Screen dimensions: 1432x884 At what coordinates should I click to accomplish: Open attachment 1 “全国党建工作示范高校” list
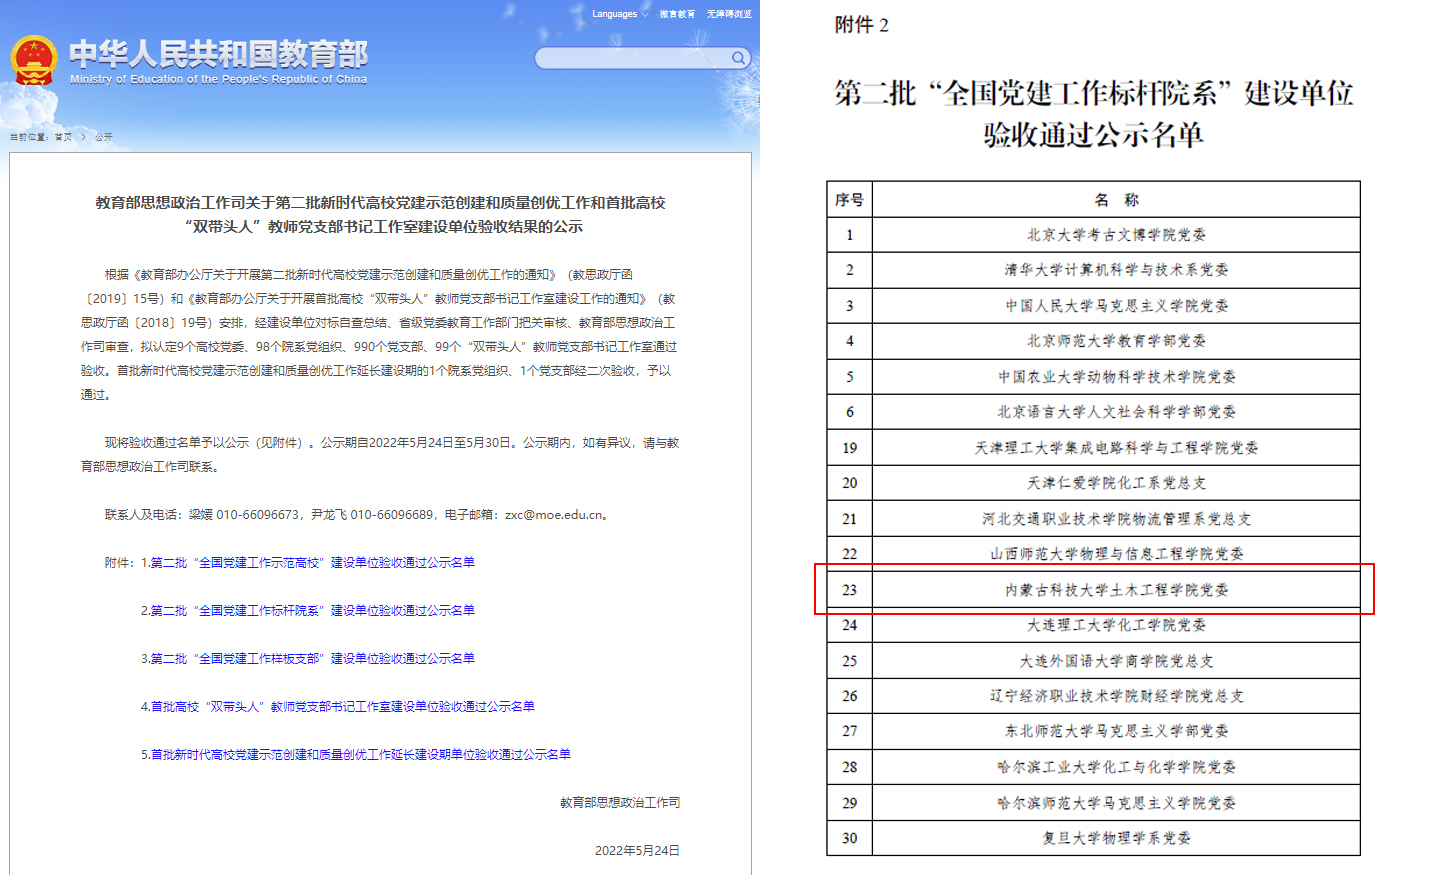(312, 563)
